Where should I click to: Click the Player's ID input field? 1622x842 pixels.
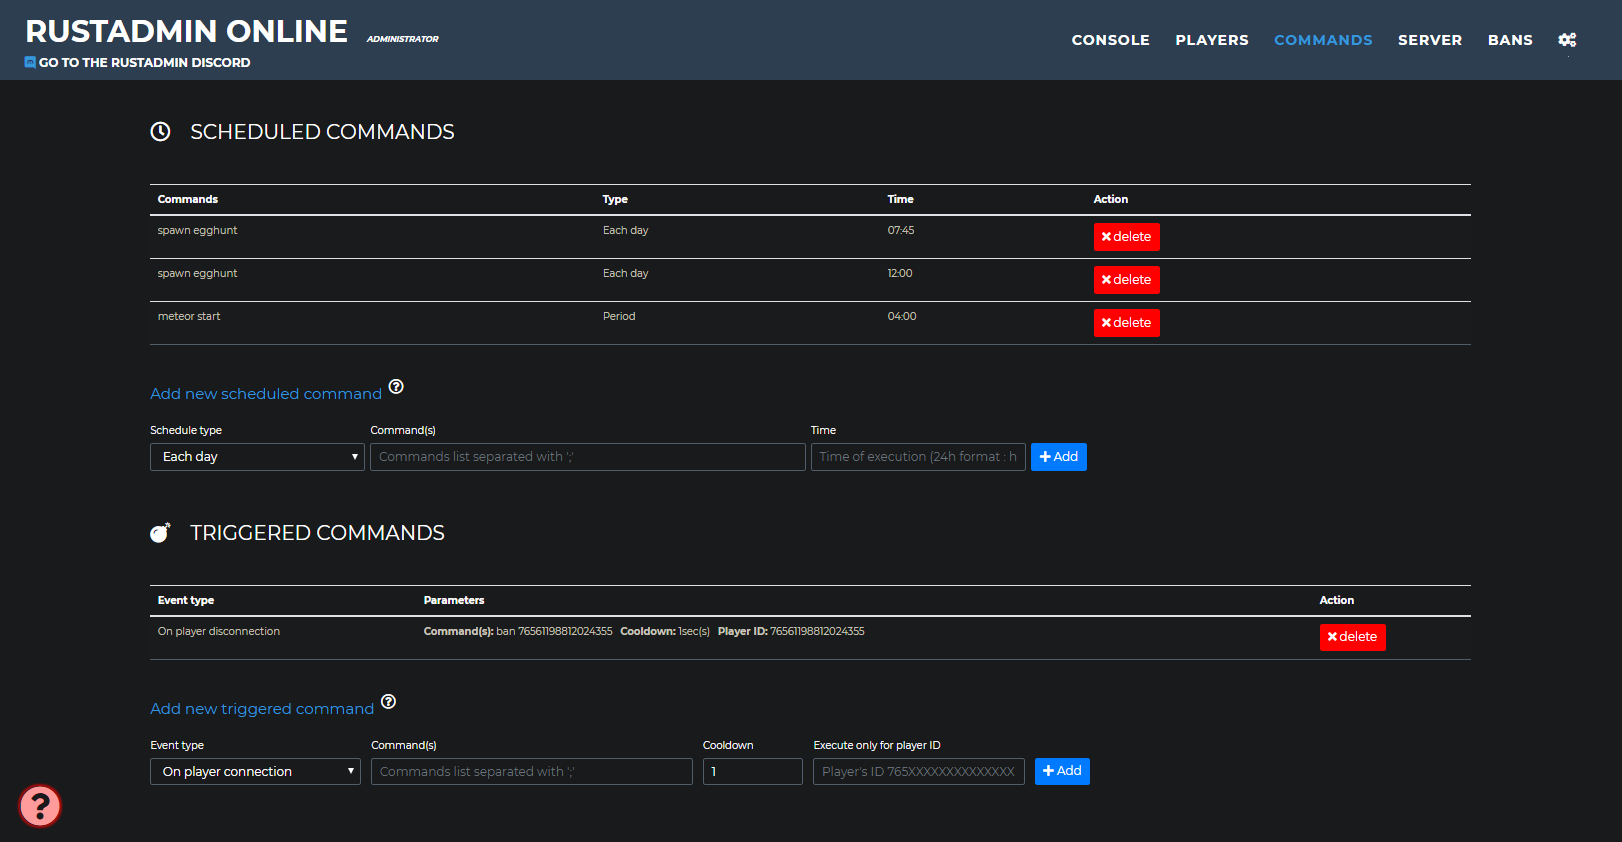(x=919, y=772)
